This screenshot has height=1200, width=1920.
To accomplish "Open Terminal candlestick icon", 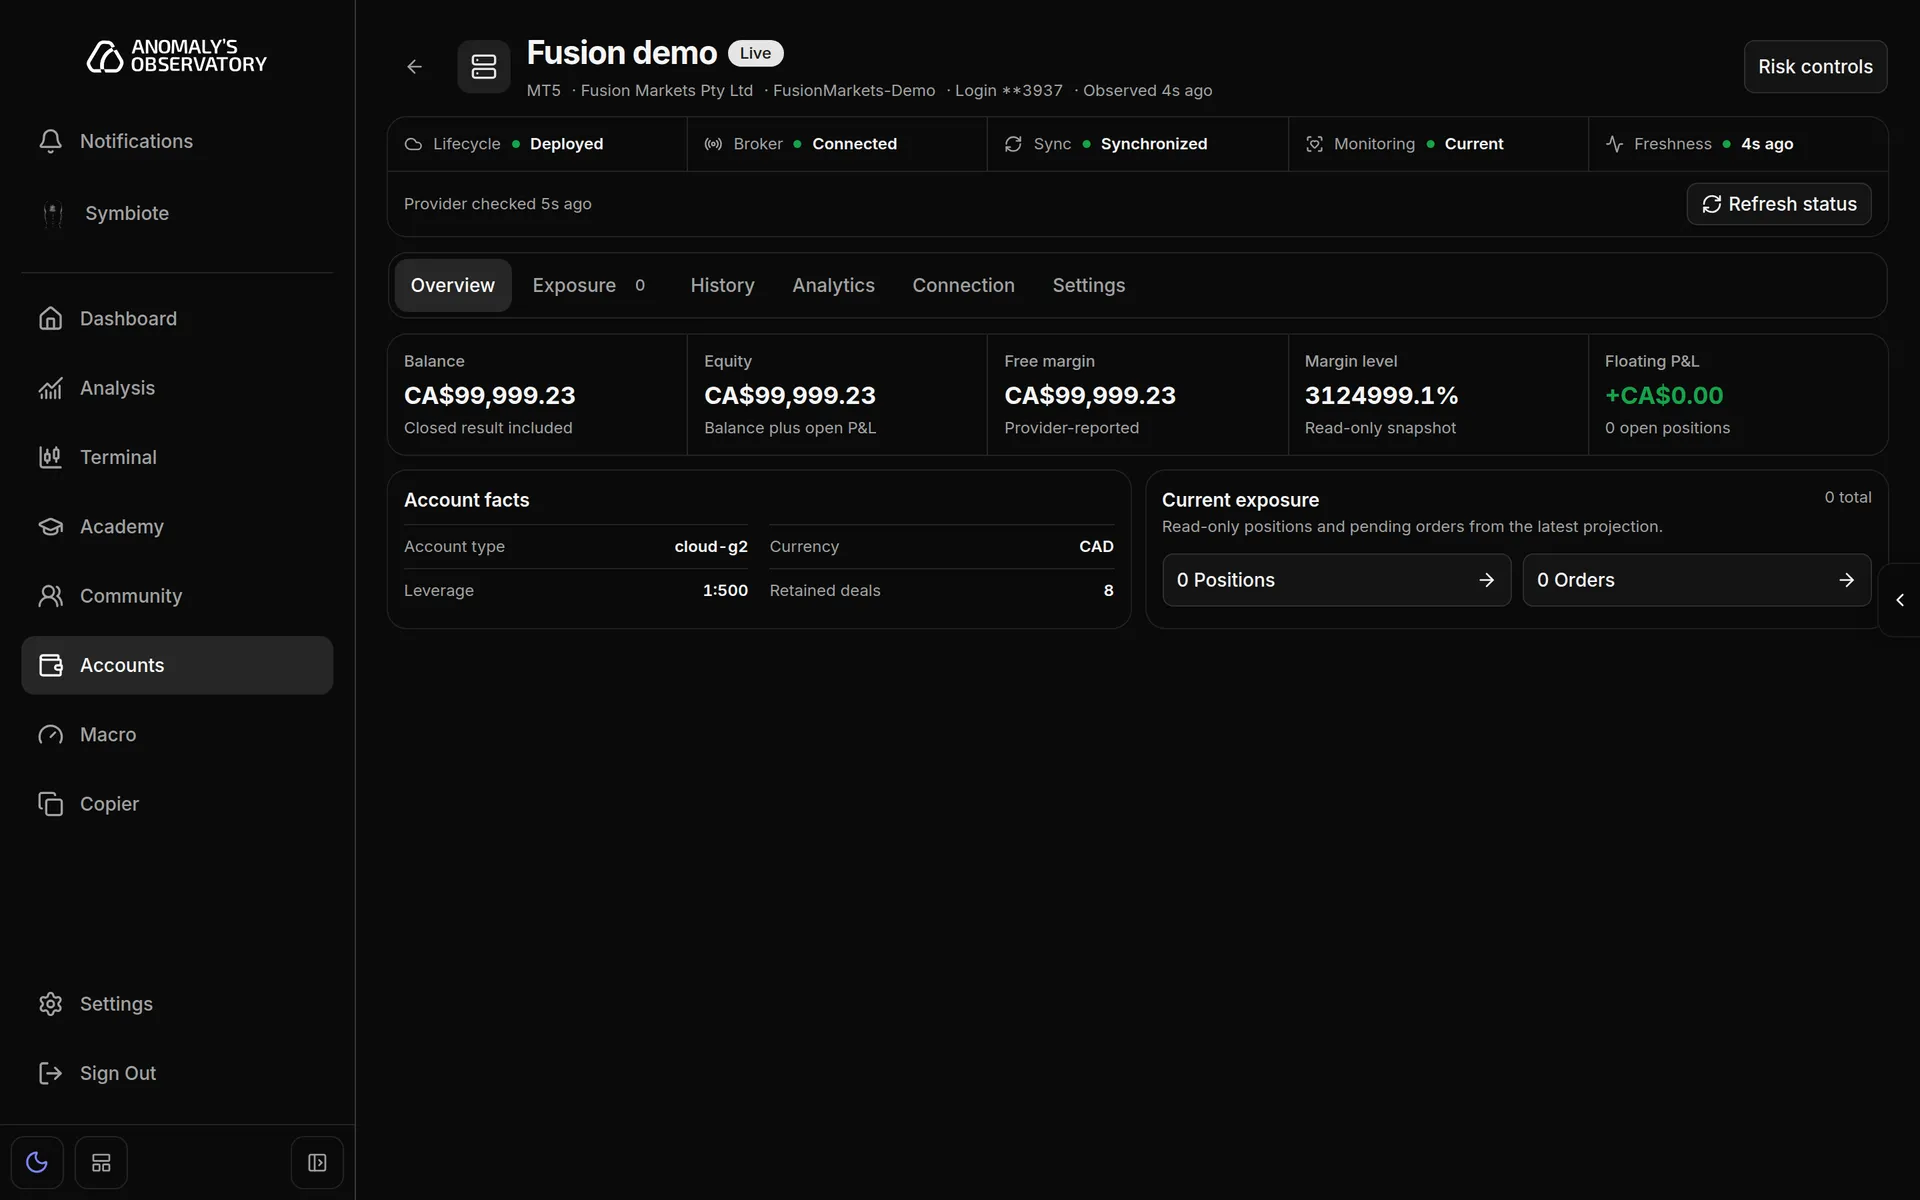I will (x=50, y=457).
